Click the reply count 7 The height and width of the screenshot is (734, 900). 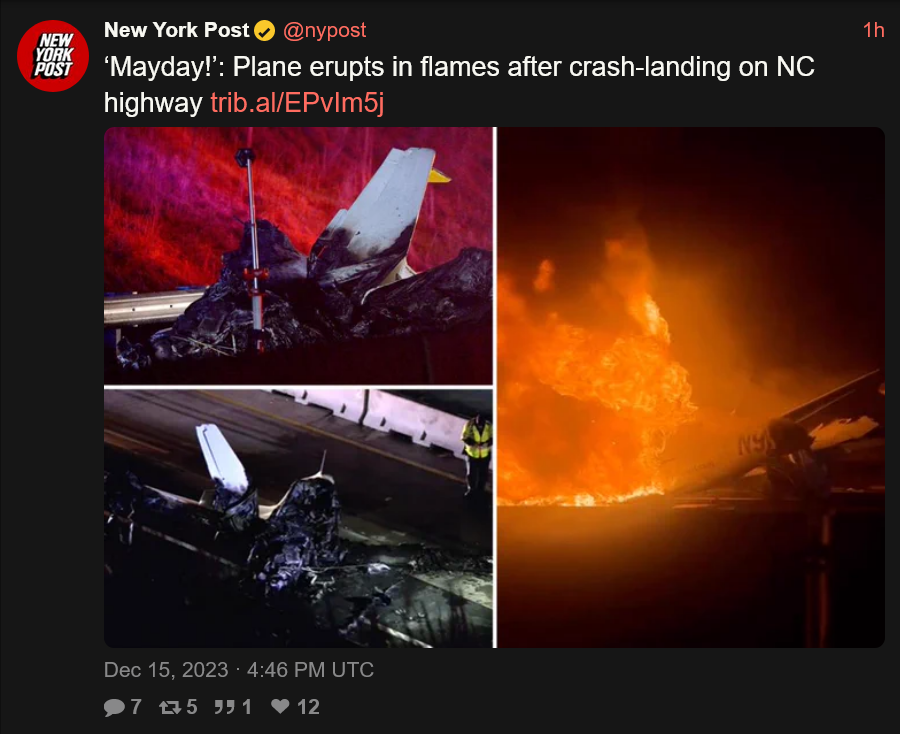136,707
